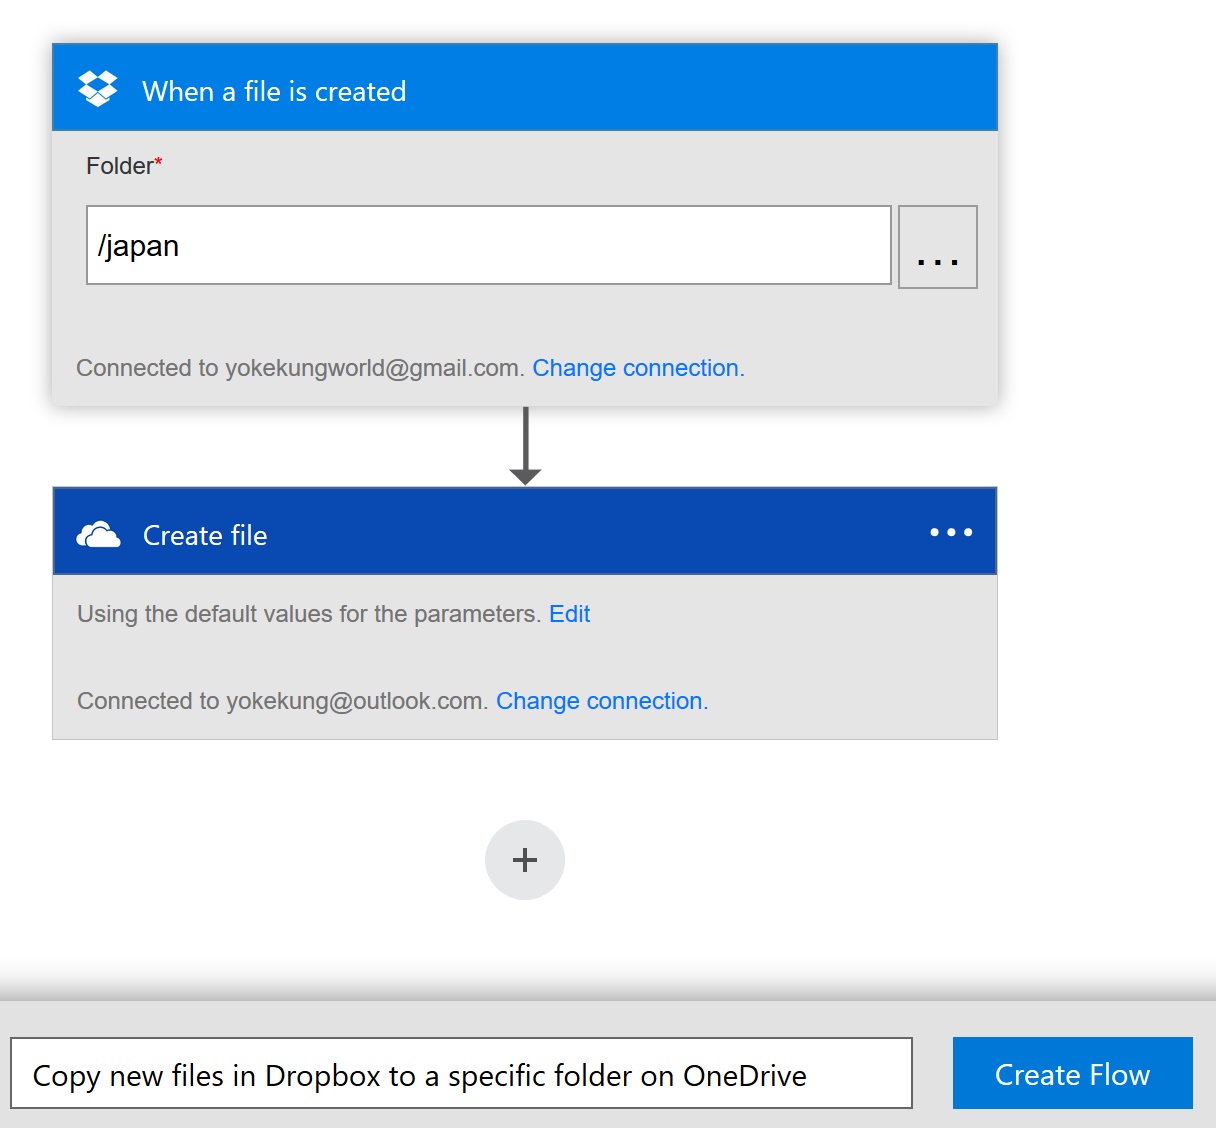The image size is (1216, 1128).
Task: Change connection for yokekung@outlook.com OneDrive
Action: point(602,701)
